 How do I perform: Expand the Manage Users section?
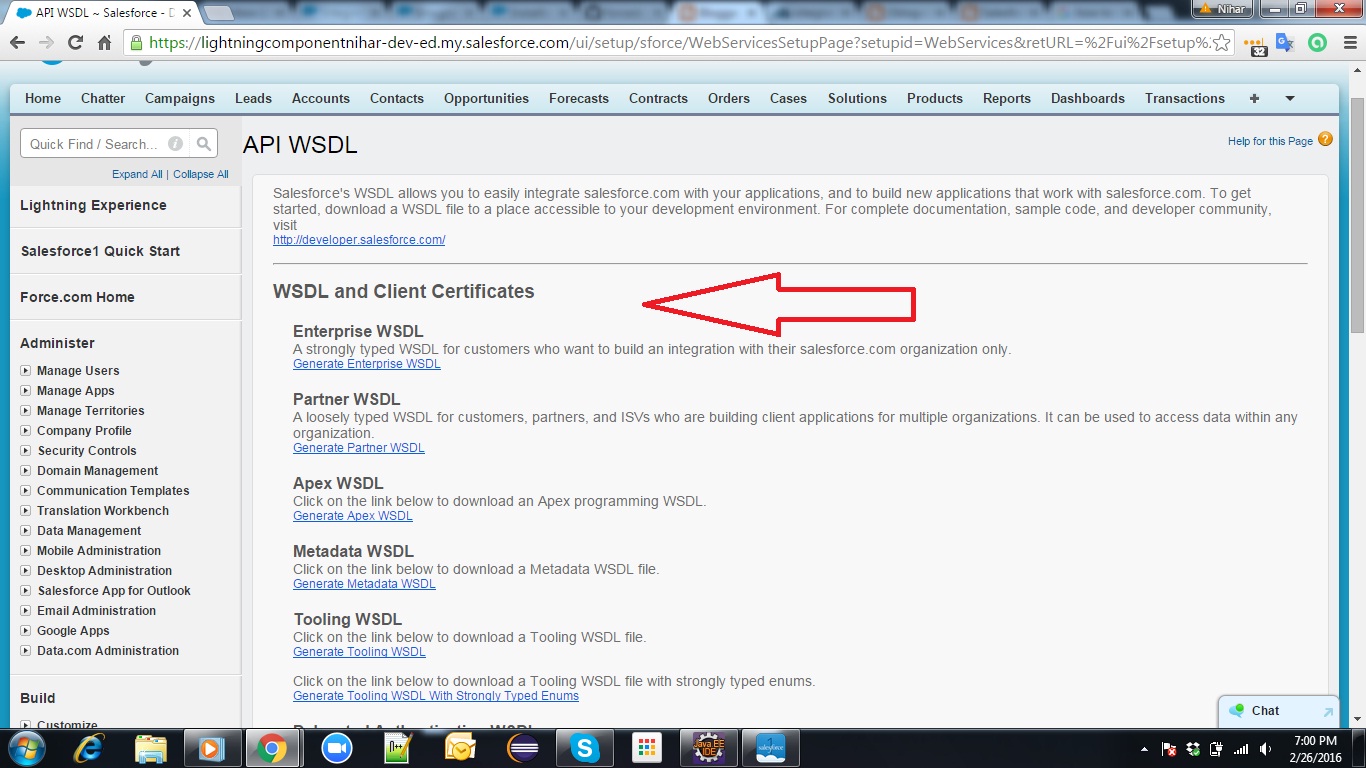point(26,371)
